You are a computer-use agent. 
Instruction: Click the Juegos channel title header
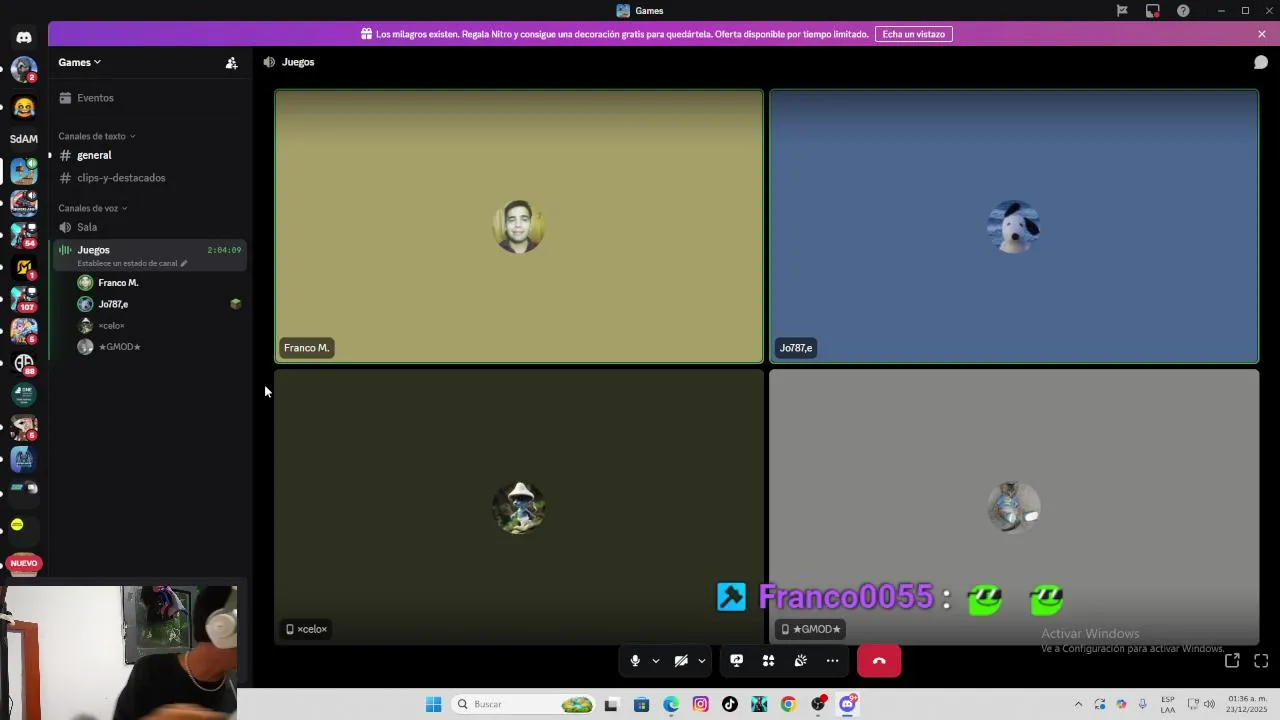298,62
